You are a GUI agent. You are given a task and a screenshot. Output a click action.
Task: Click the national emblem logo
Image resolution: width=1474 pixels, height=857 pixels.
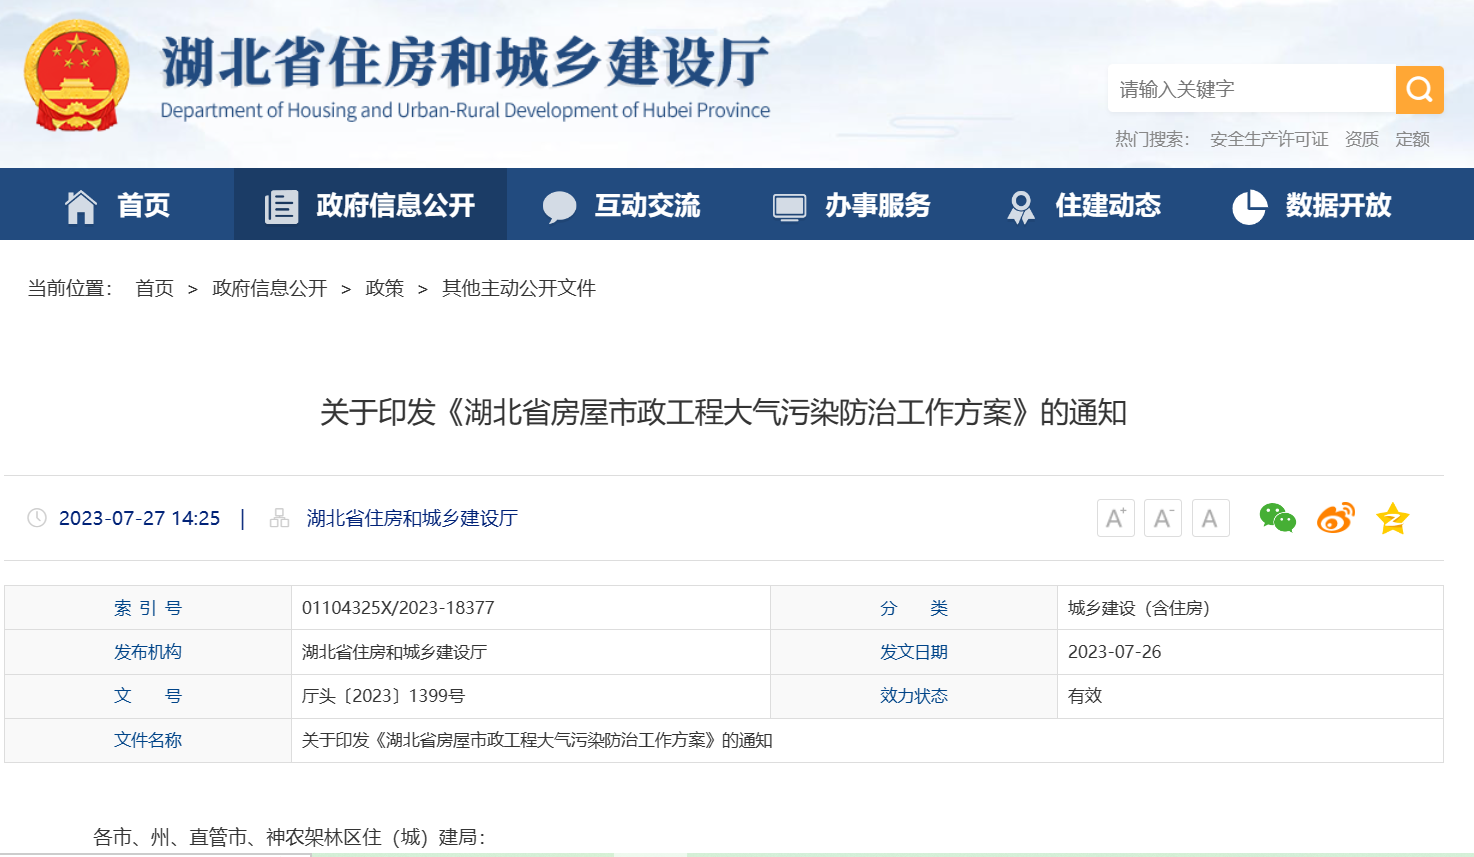click(75, 77)
